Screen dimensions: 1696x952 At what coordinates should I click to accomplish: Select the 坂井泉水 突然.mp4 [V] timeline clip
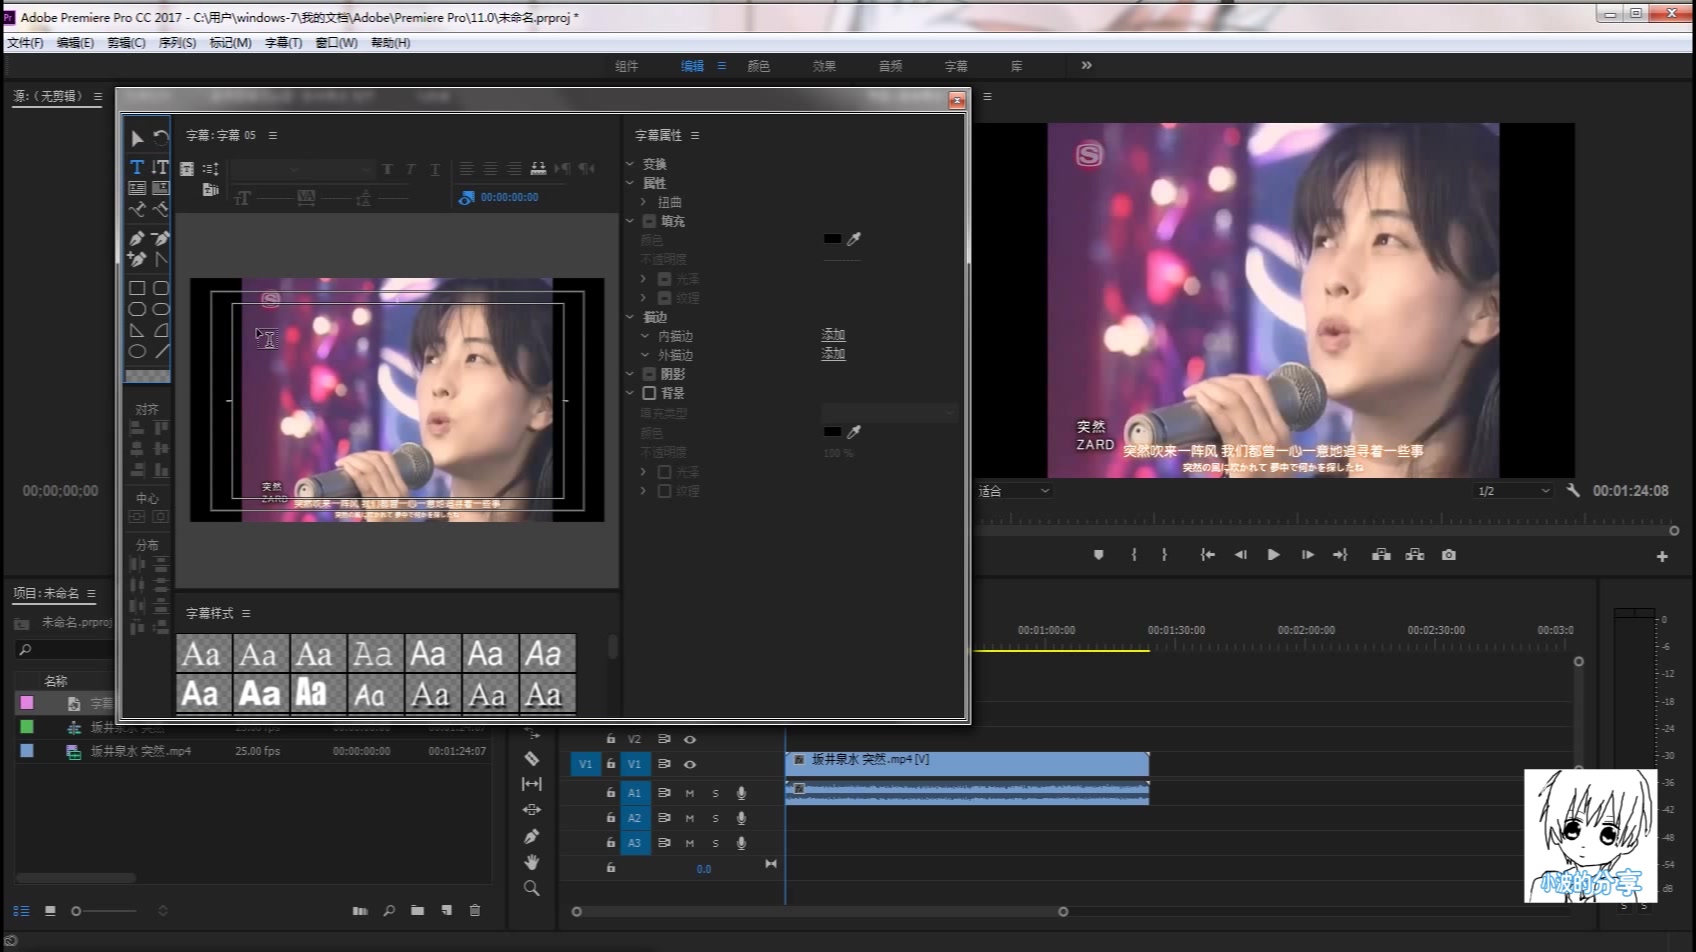coord(967,764)
